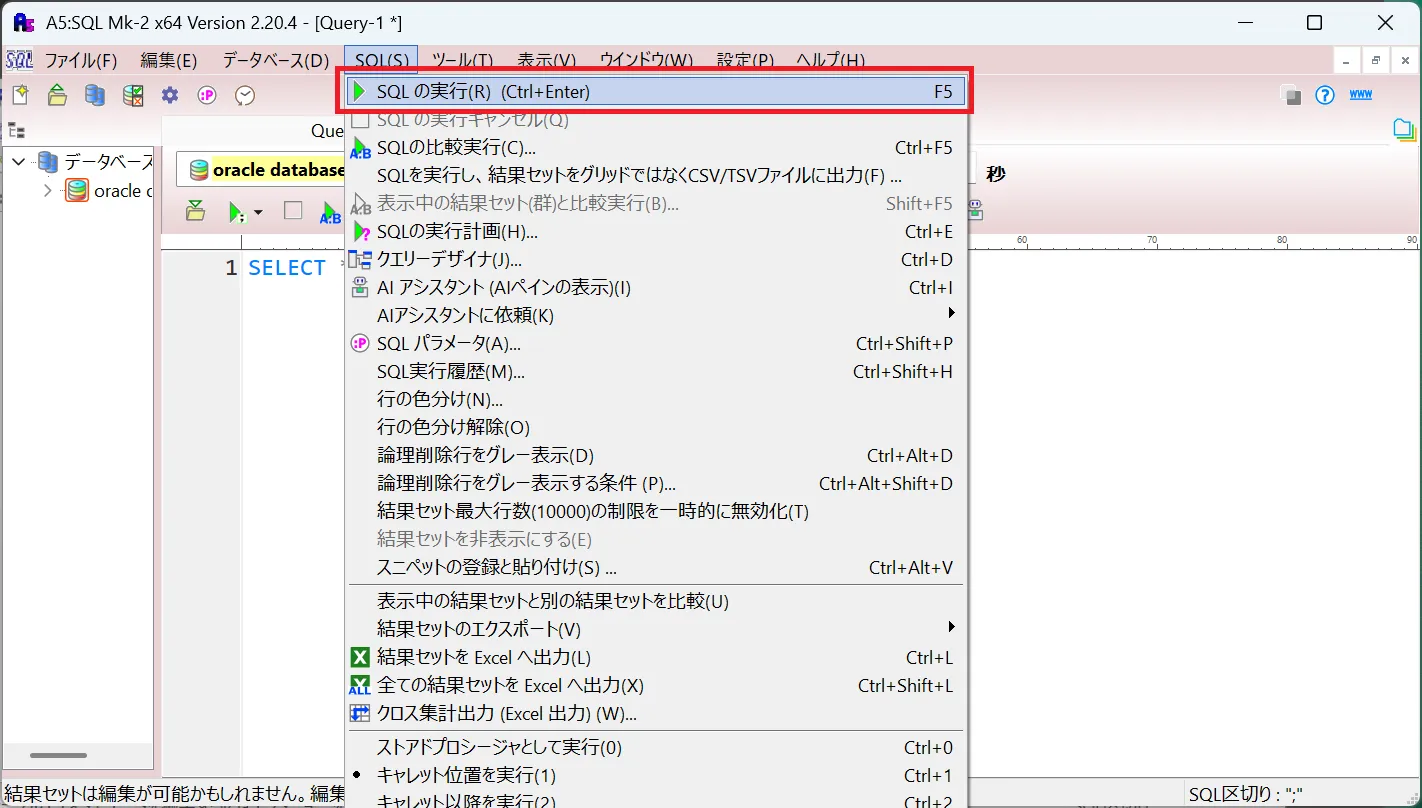Click the database check-and-cross toolbar icon

point(133,95)
